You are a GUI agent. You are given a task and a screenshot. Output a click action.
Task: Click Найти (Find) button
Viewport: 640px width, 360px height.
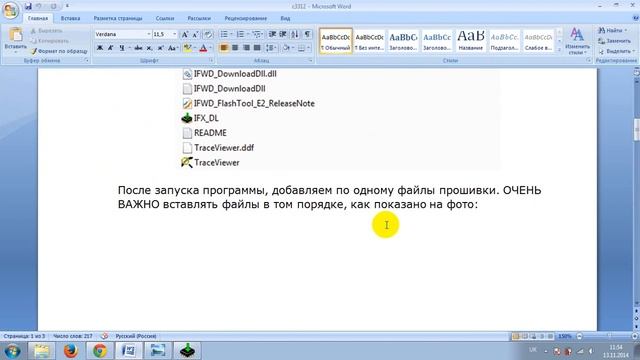point(612,30)
